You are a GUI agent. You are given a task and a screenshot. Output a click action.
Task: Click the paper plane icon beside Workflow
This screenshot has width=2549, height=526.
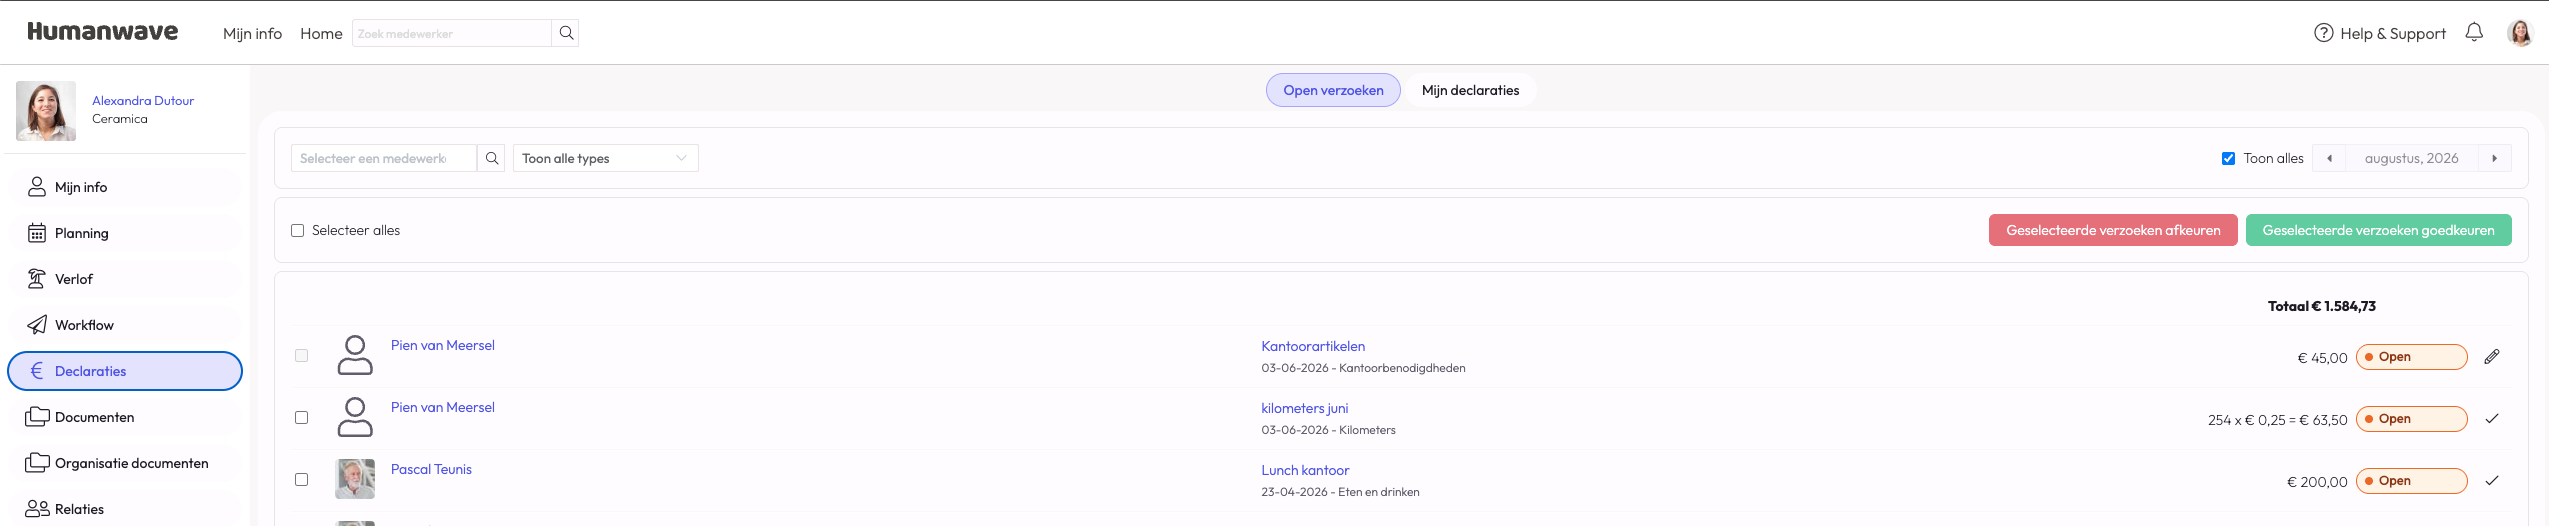37,325
